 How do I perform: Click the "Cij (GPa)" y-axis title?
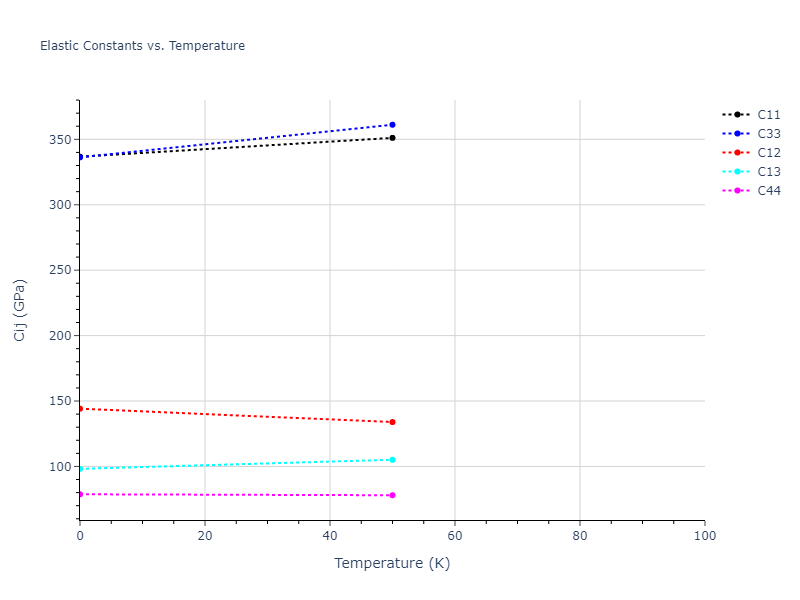coord(20,310)
